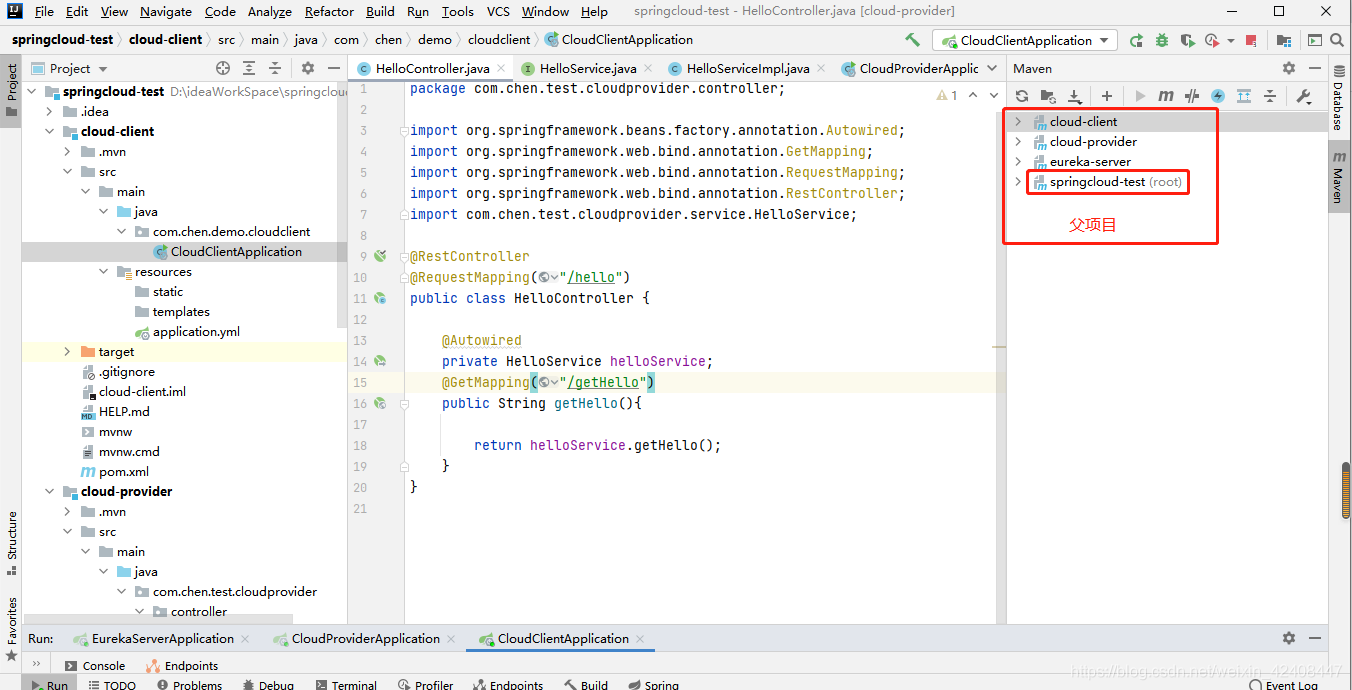Open the Terminal tool window button
1352x690 pixels.
[345, 685]
